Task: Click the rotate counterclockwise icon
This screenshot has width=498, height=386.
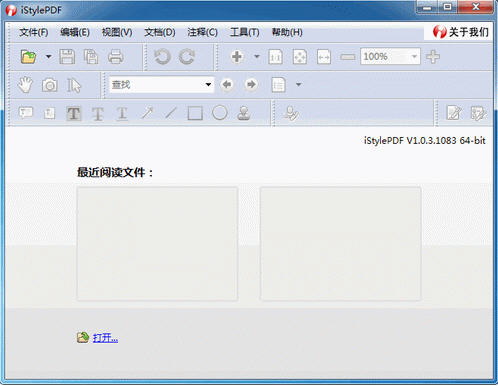Action: click(162, 57)
